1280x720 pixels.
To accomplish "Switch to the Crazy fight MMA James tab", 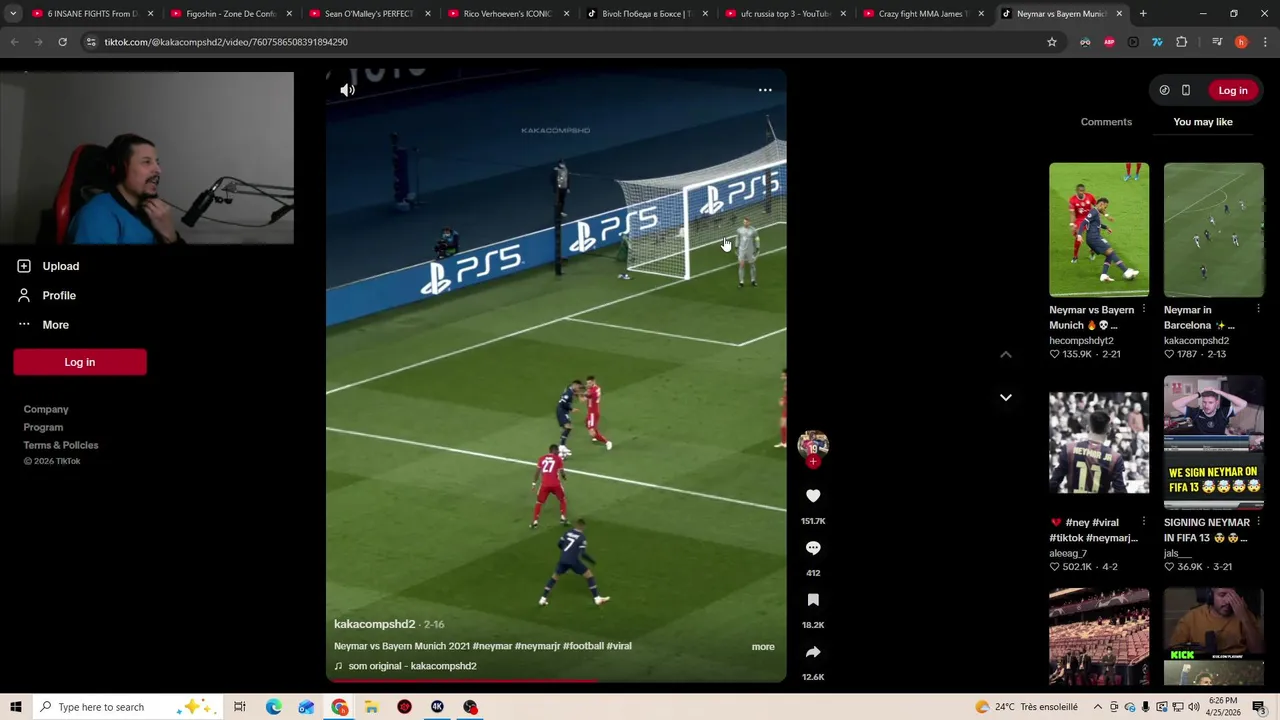I will tap(922, 14).
